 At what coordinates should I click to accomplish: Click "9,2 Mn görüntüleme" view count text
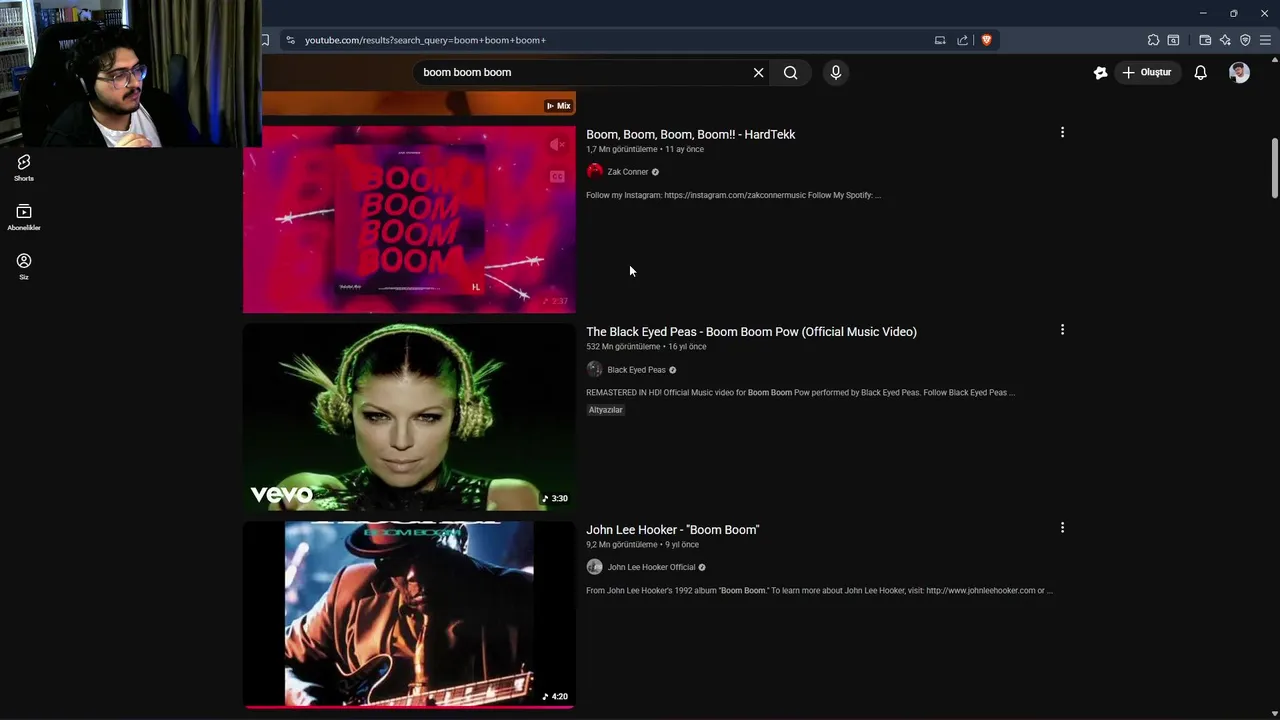[x=622, y=545]
